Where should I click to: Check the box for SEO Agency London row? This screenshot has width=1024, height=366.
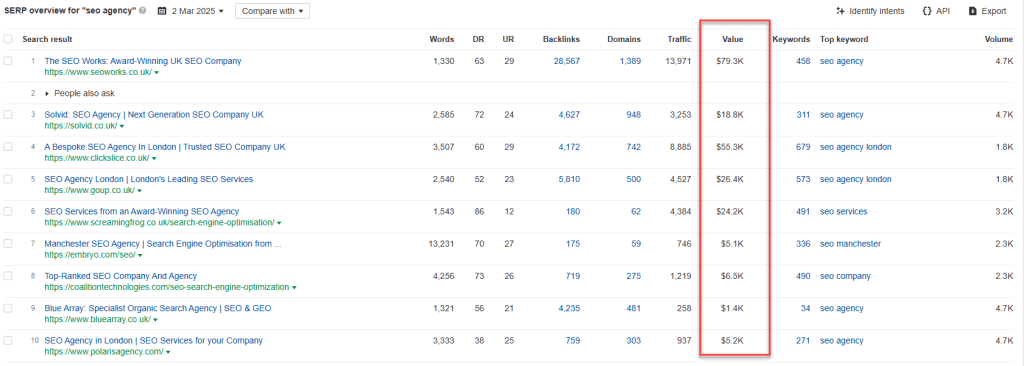(8, 179)
